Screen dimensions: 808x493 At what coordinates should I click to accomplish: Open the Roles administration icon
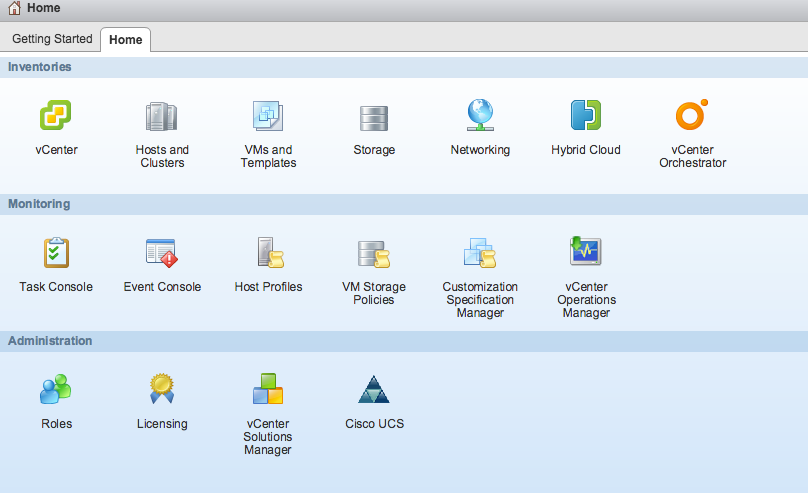56,389
